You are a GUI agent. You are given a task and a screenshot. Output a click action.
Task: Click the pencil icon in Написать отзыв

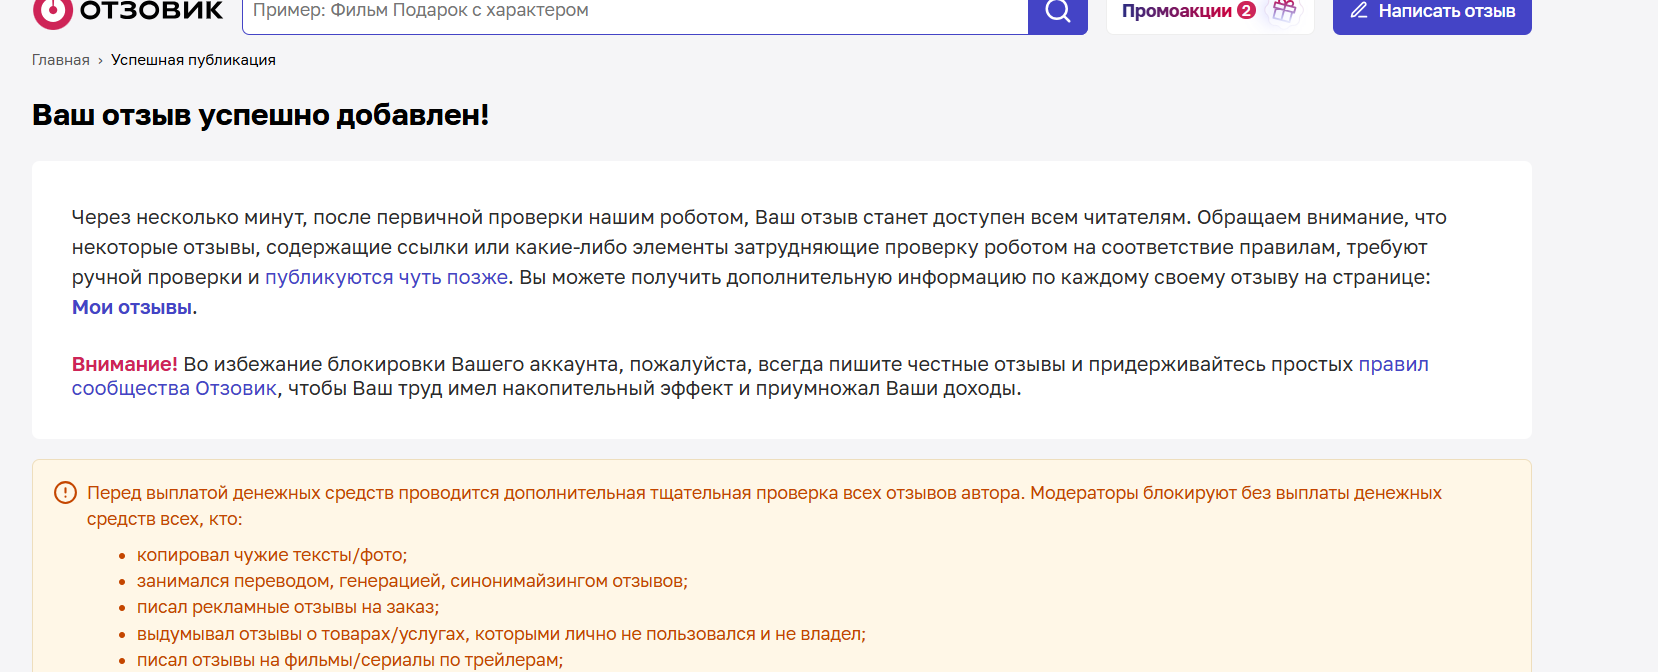1359,11
